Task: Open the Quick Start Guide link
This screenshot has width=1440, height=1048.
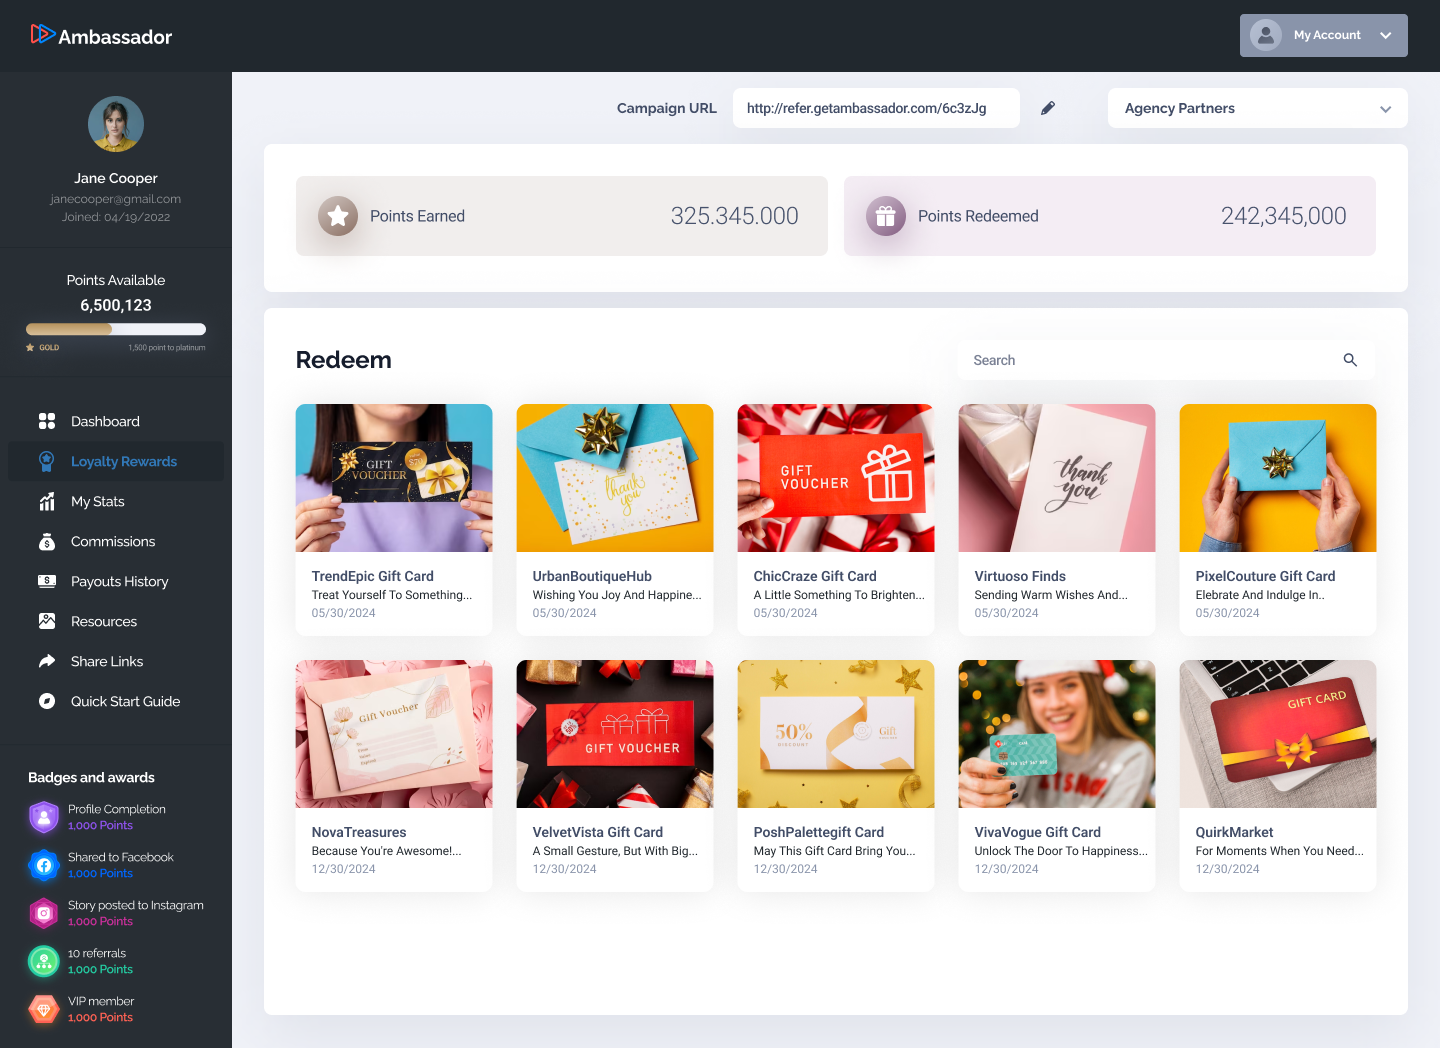Action: pyautogui.click(x=125, y=701)
